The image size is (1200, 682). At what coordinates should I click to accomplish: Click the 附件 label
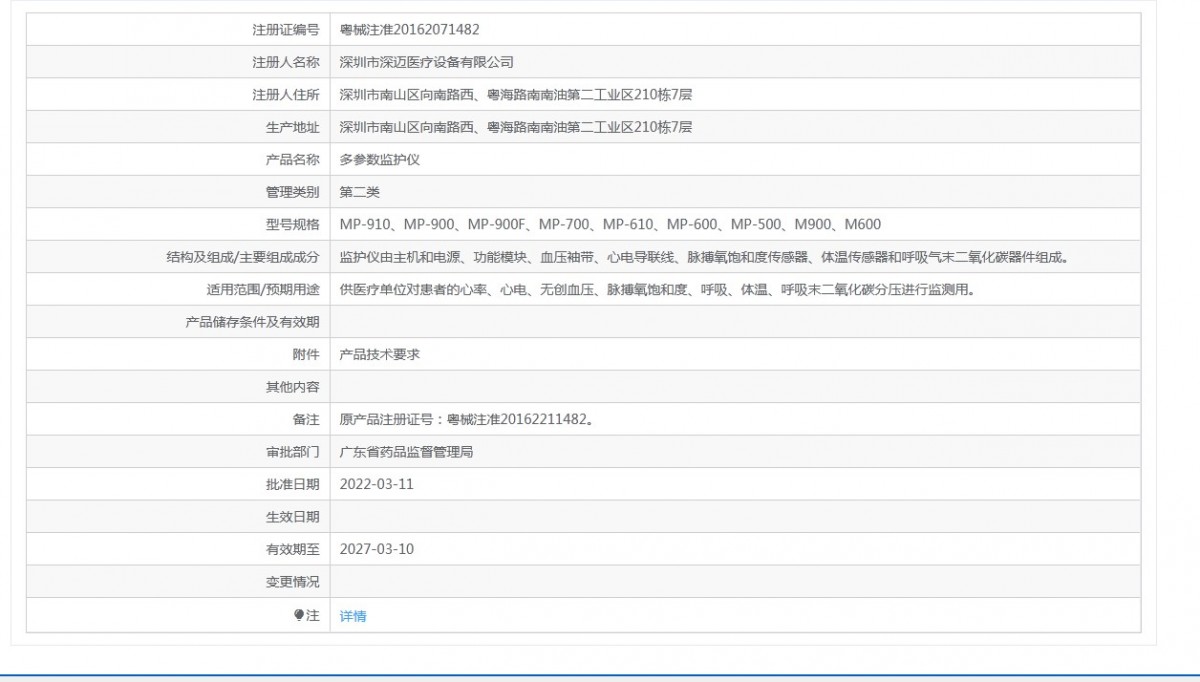[x=306, y=354]
